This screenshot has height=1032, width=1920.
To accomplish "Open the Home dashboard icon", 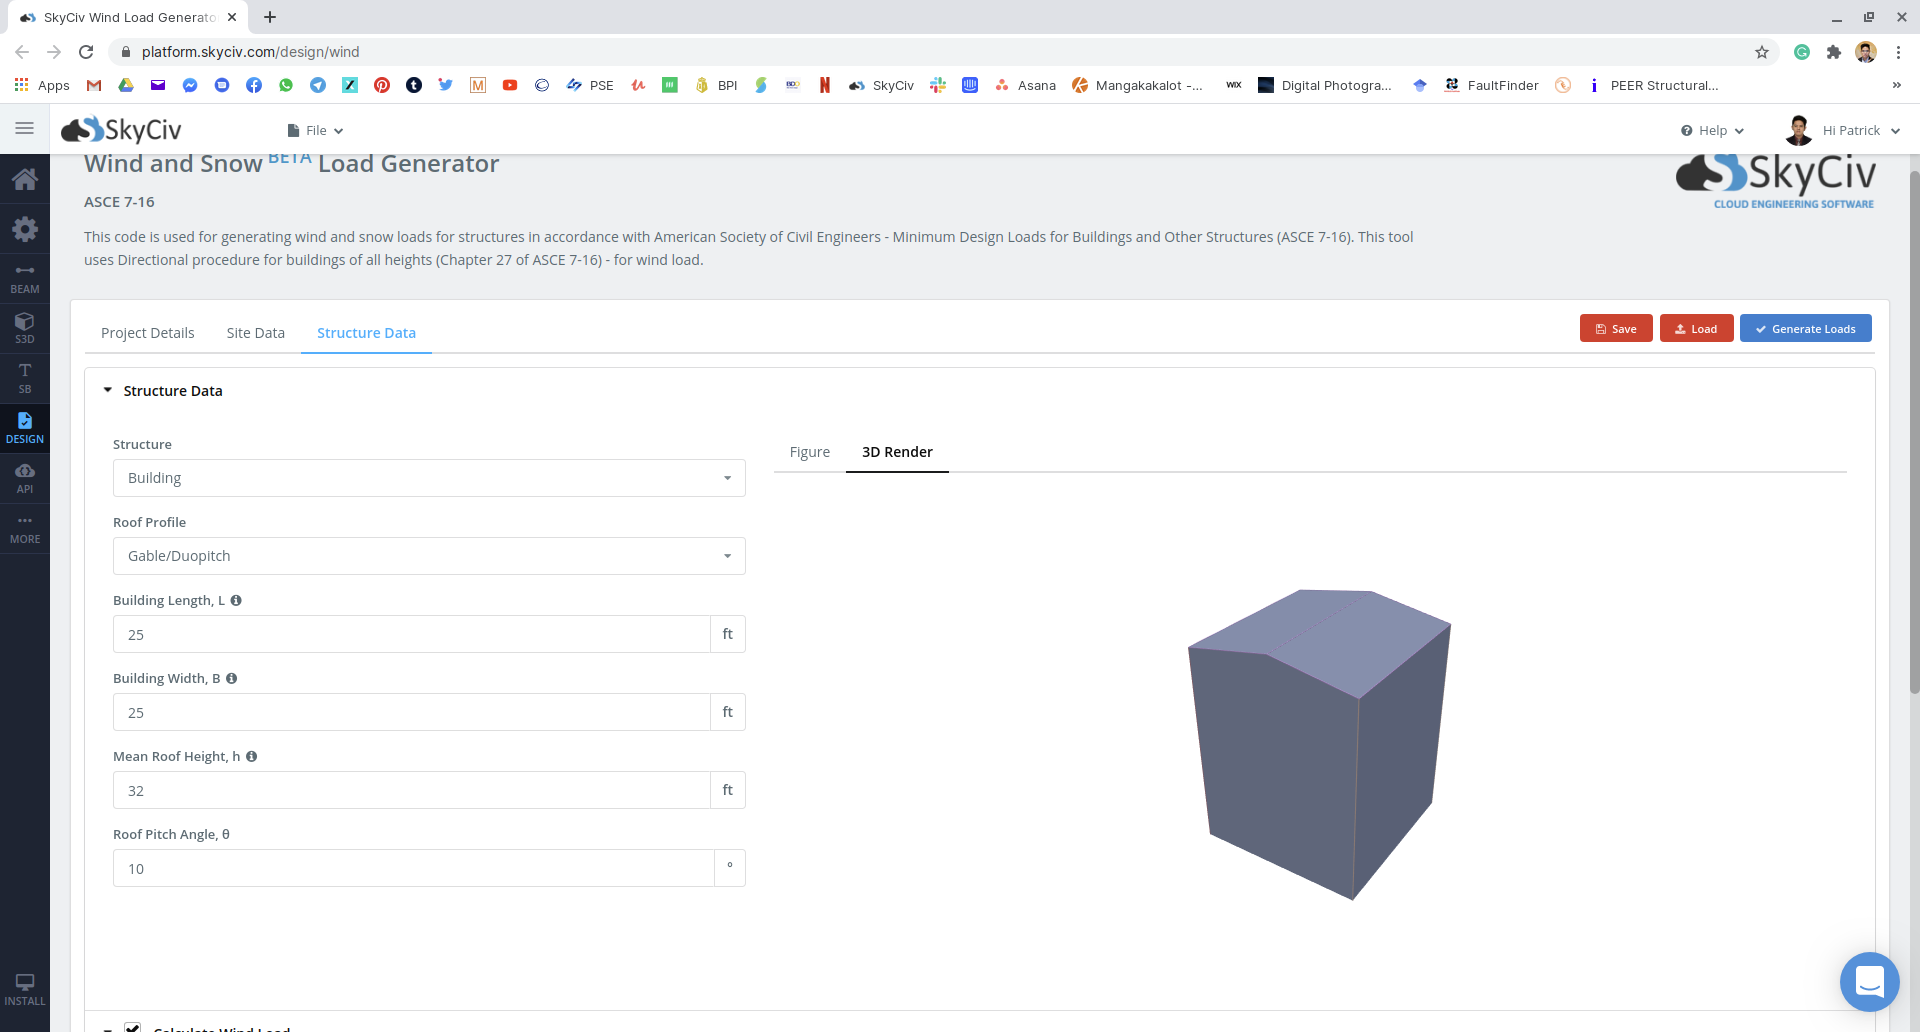I will click(25, 179).
